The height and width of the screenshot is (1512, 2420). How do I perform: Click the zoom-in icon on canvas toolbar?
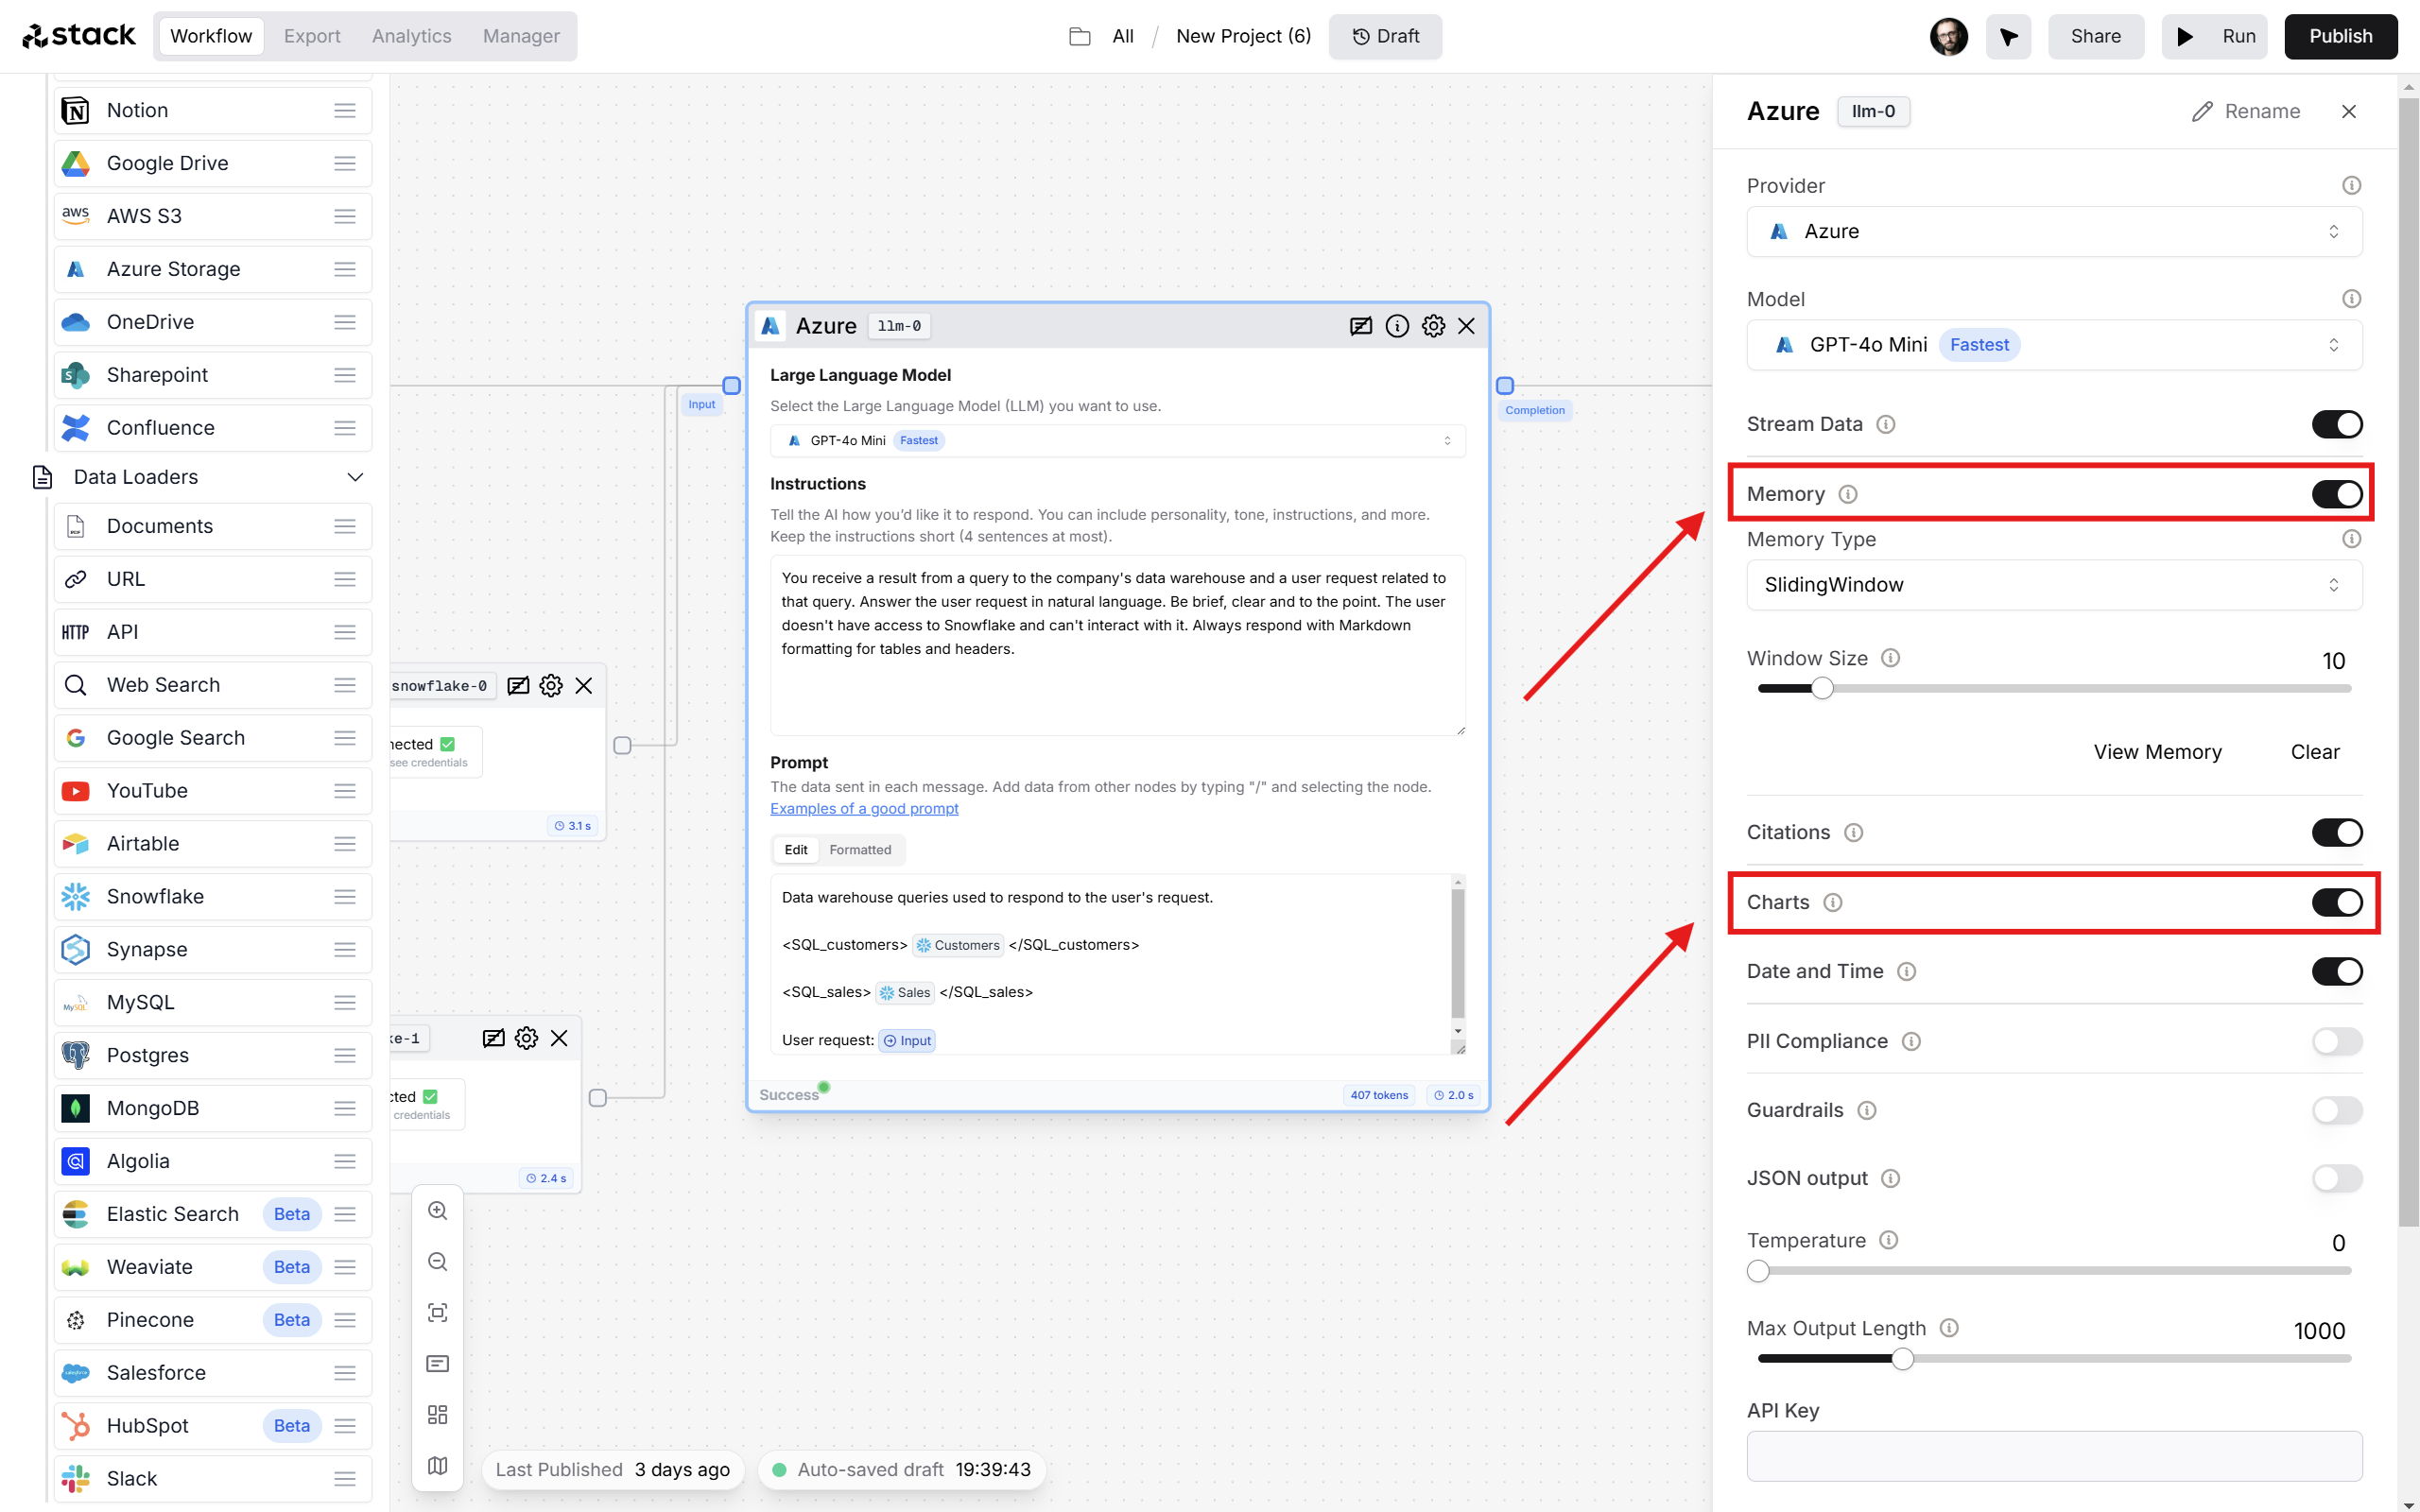pos(441,1216)
